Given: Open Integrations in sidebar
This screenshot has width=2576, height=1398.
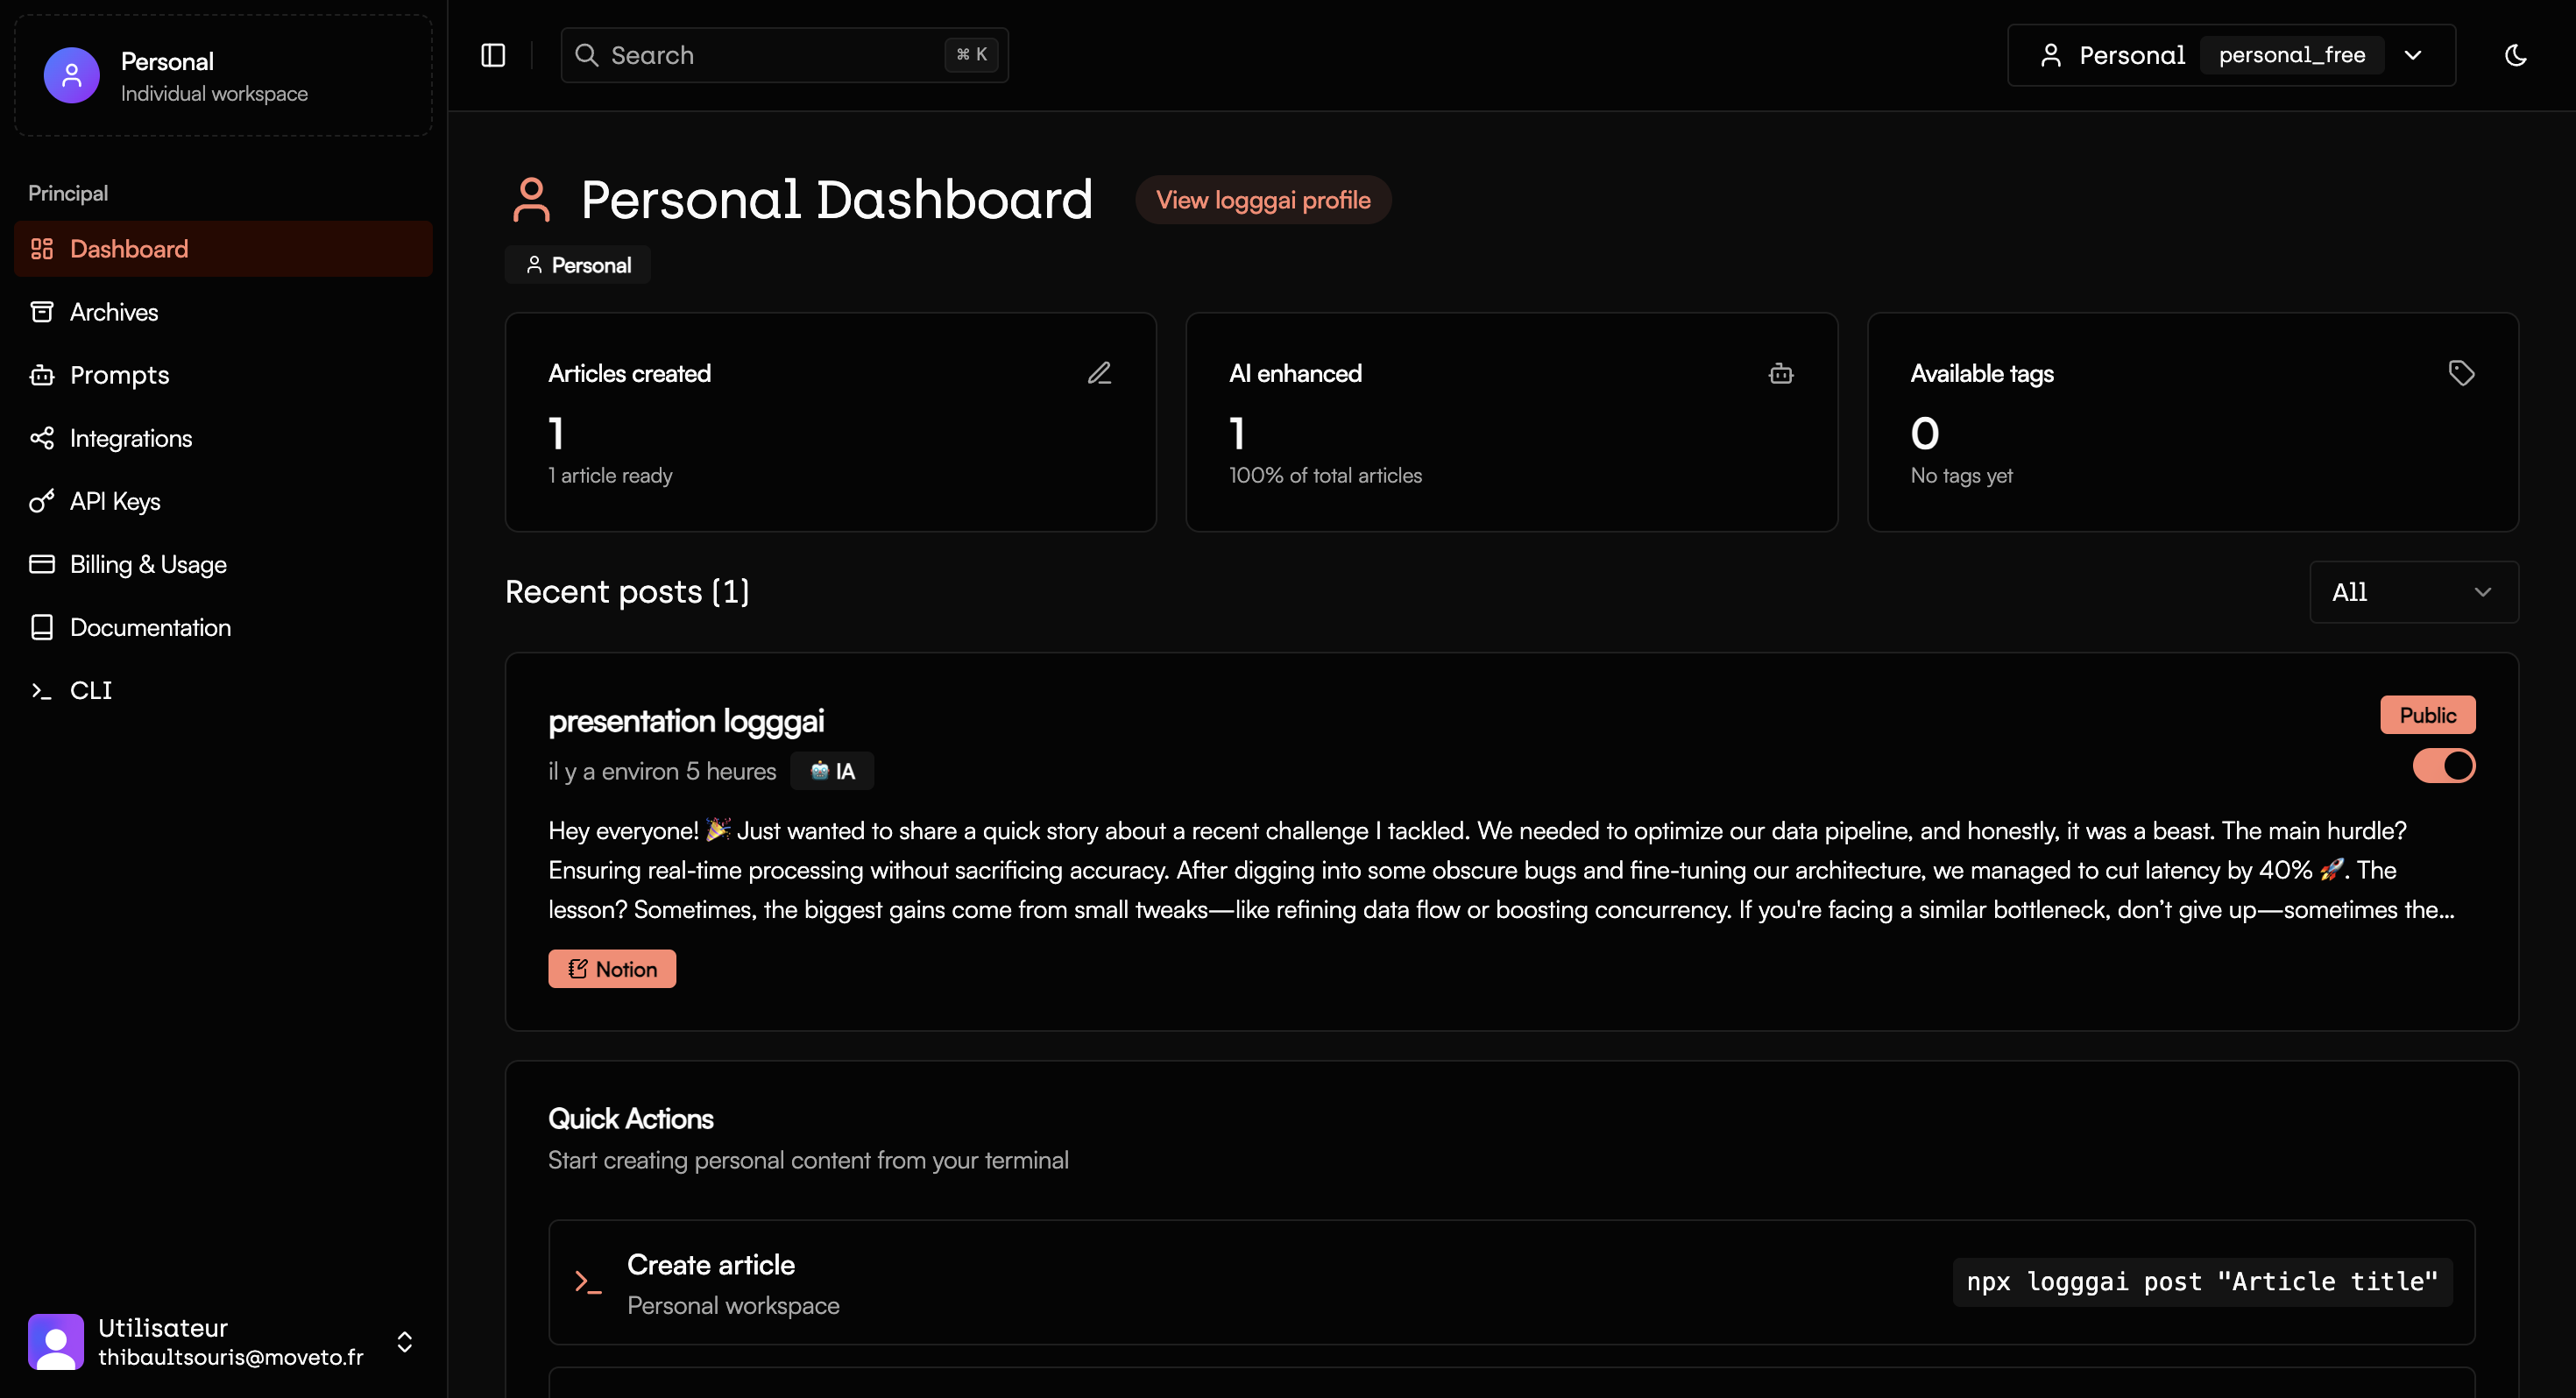Looking at the screenshot, I should [x=223, y=438].
